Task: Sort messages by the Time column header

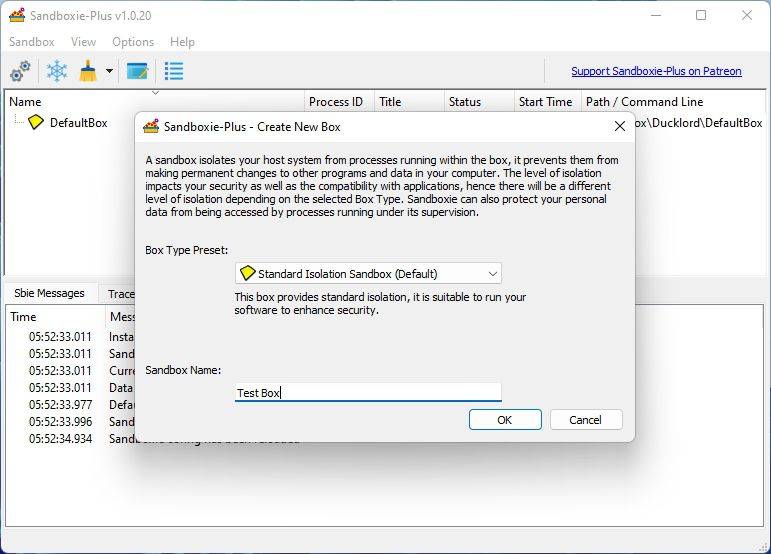Action: pyautogui.click(x=55, y=317)
